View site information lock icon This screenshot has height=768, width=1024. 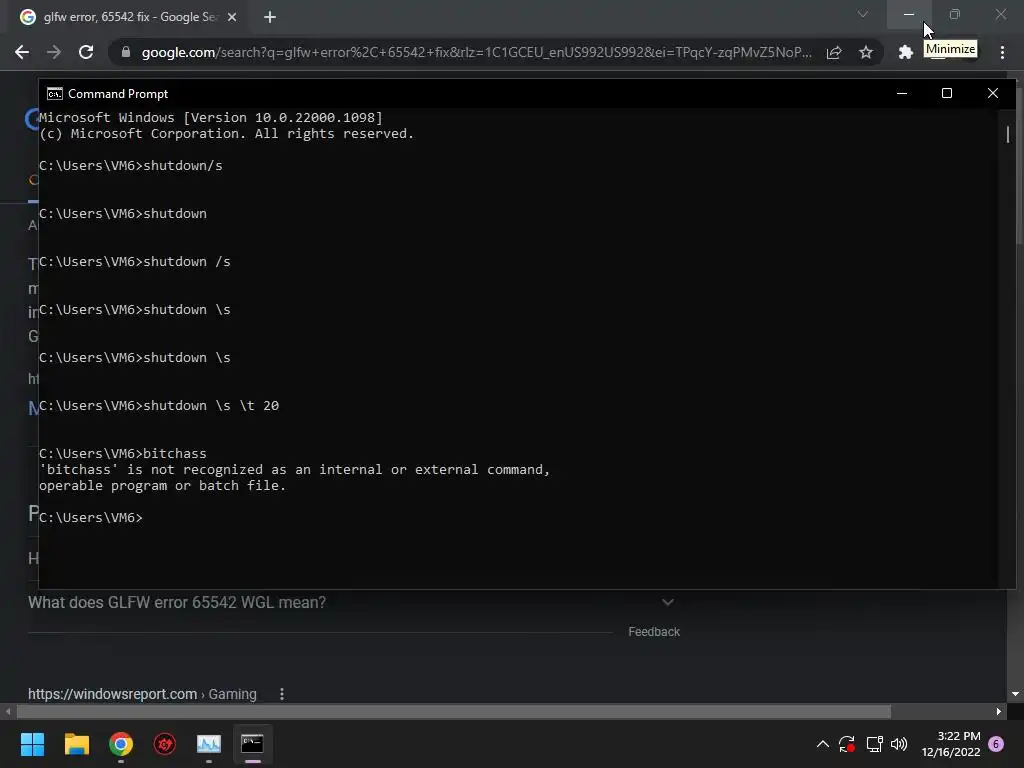(x=126, y=52)
